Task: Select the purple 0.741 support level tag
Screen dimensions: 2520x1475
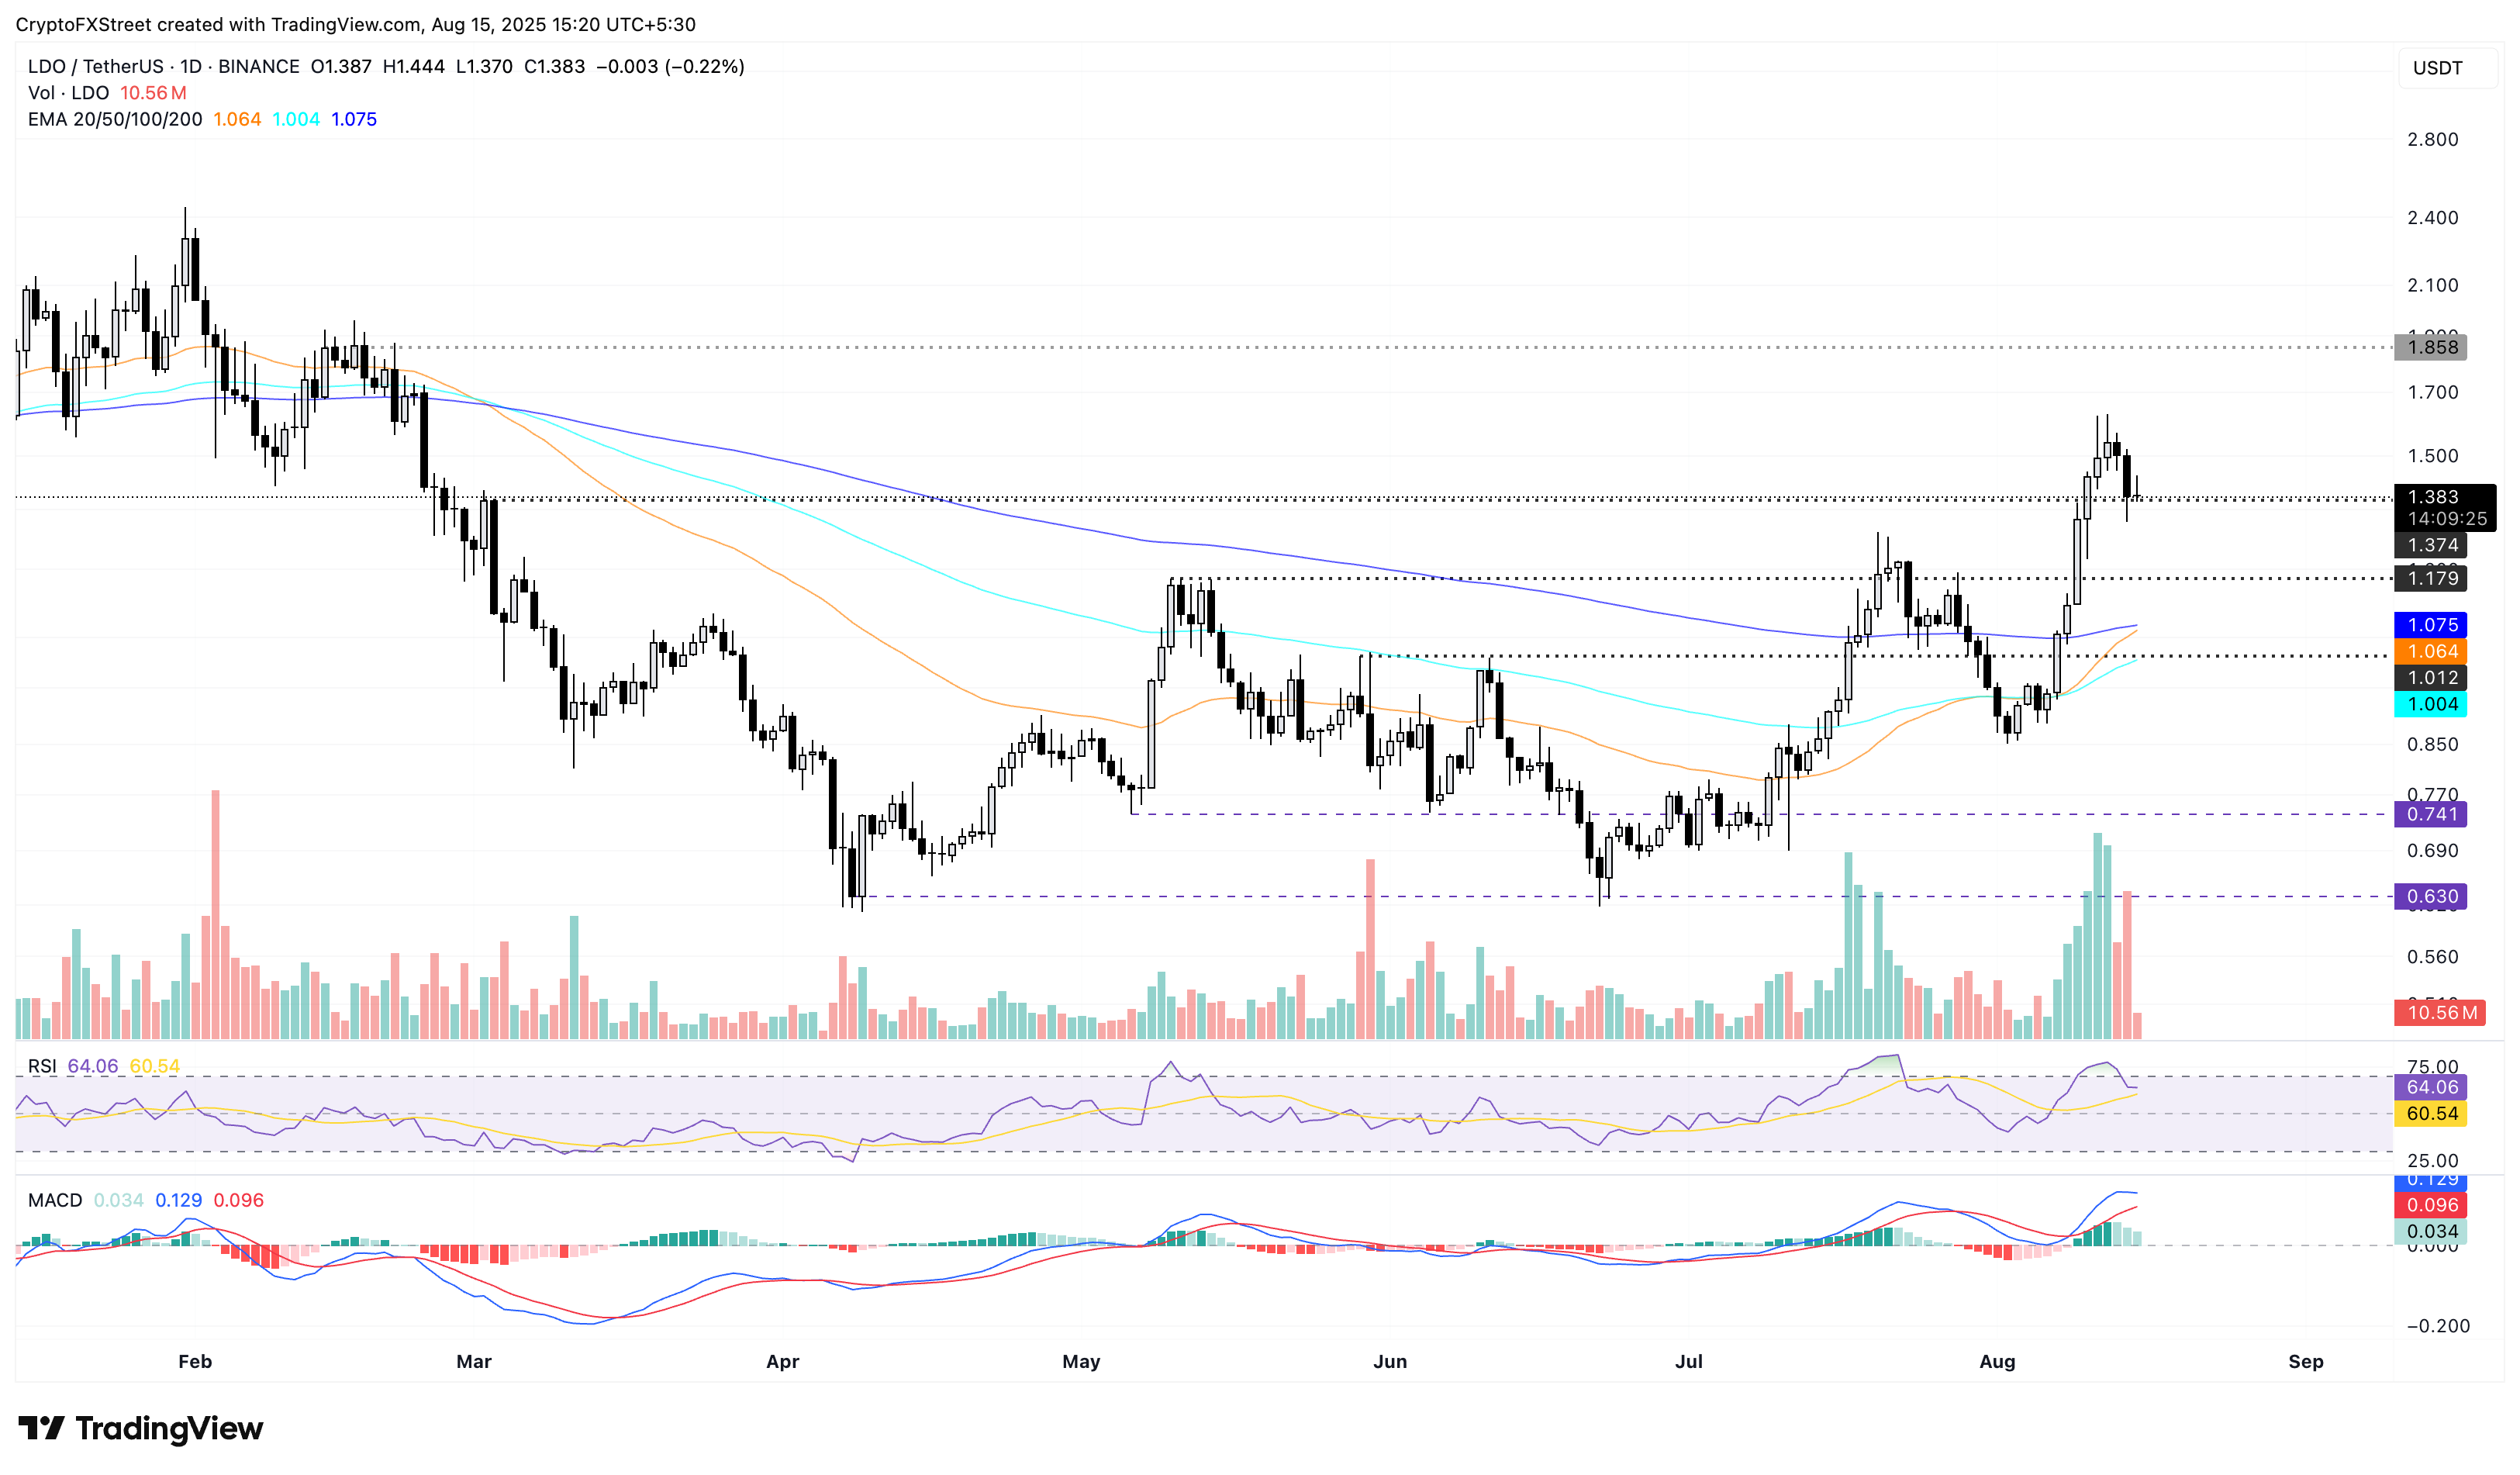Action: point(2430,814)
